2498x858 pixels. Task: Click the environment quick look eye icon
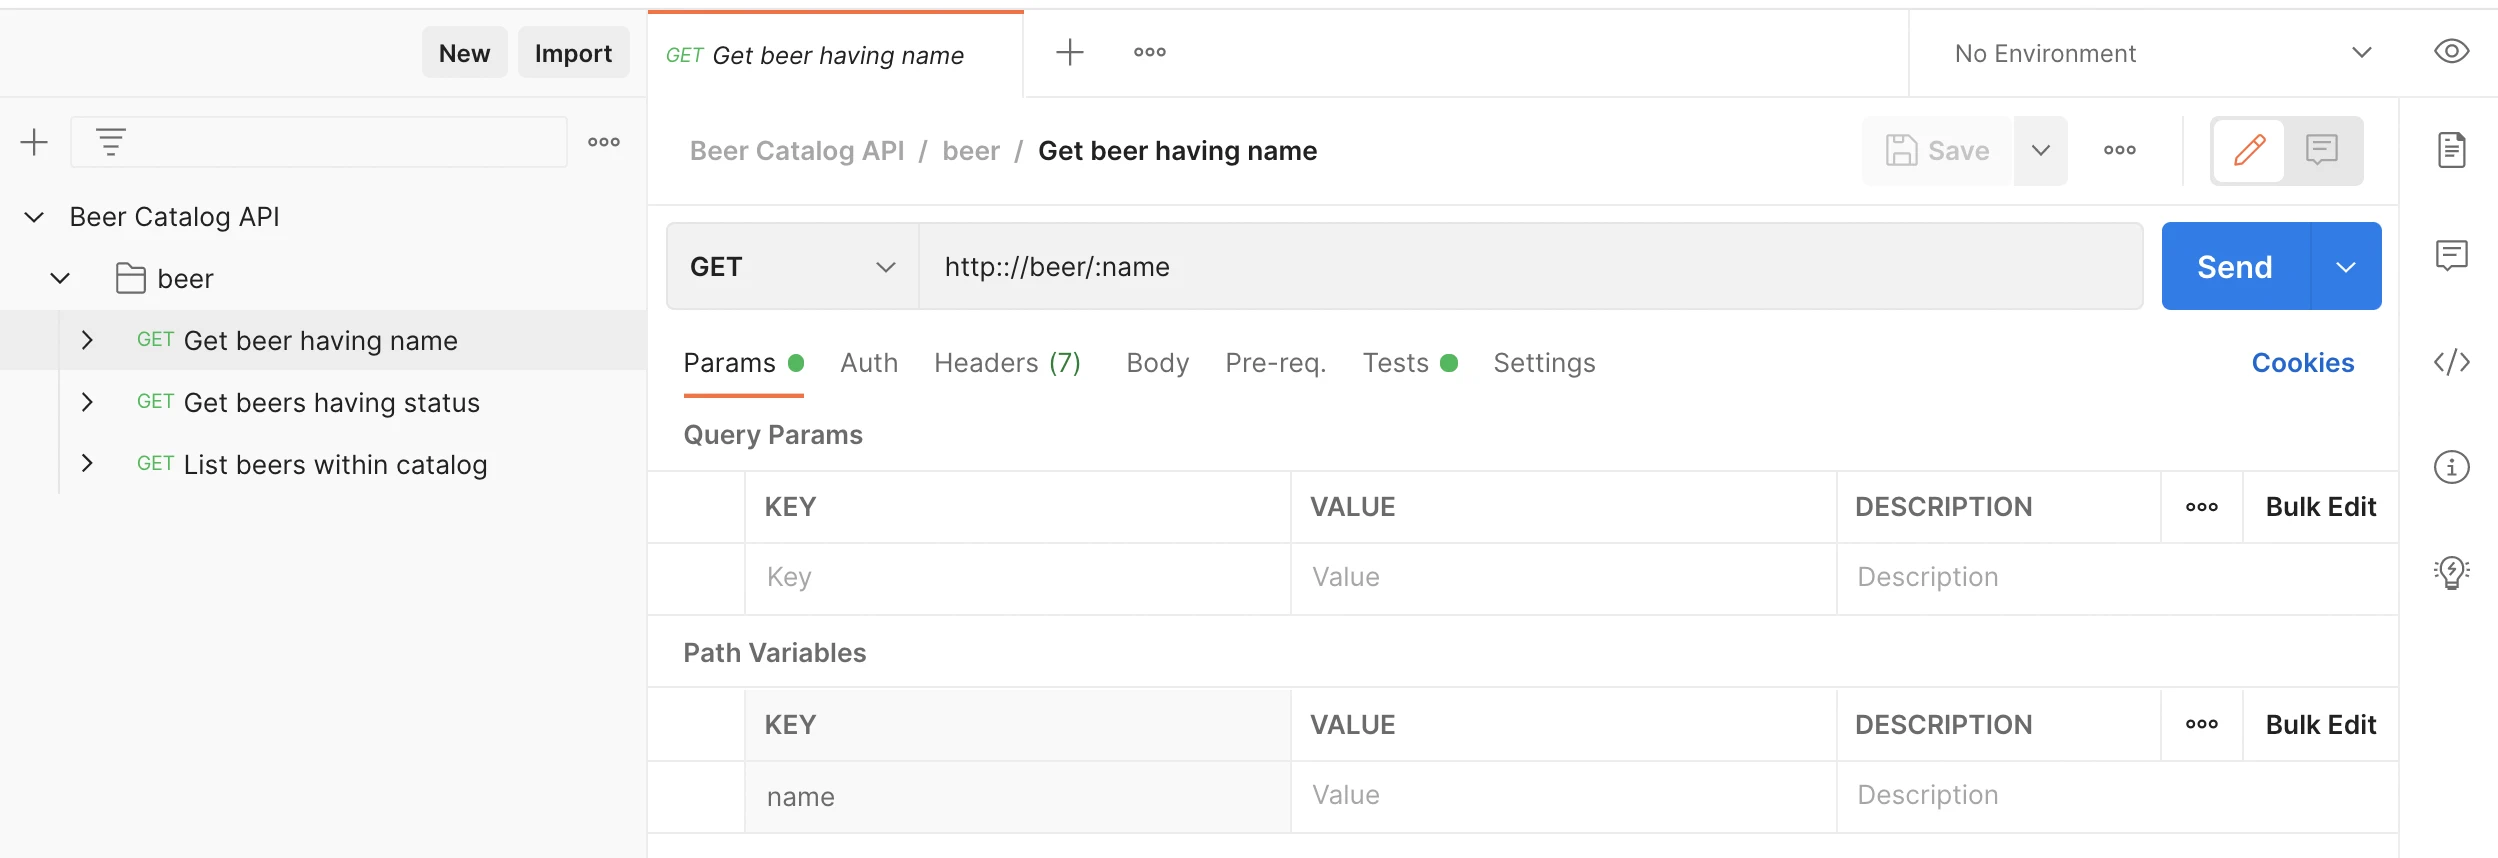tap(2451, 52)
